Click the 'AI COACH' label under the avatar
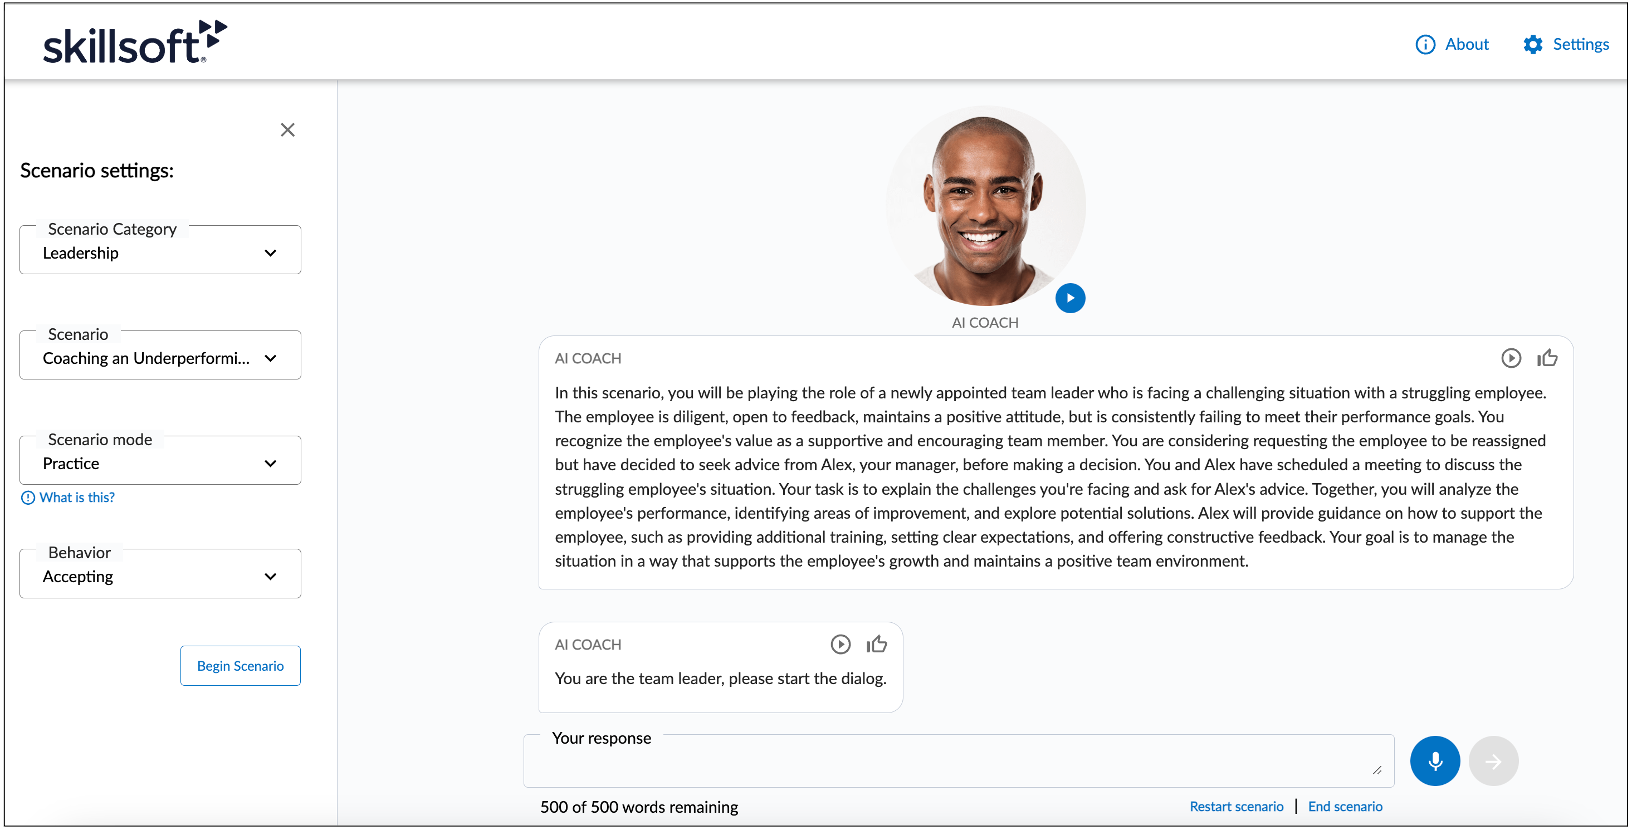Screen dimensions: 1631x829 click(x=985, y=323)
